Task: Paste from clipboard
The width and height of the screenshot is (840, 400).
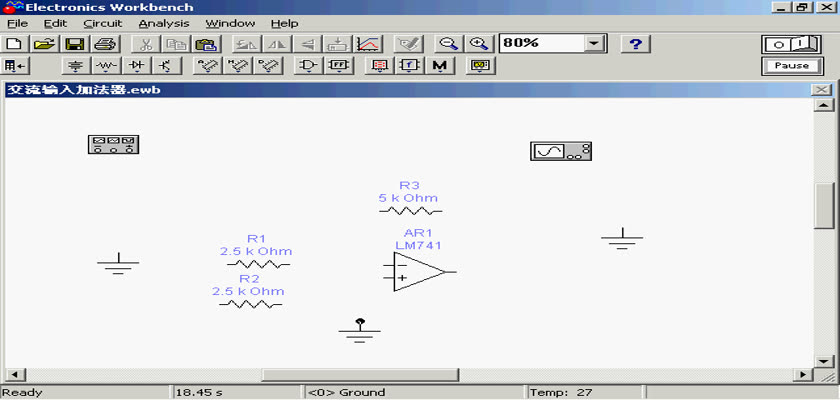Action: pyautogui.click(x=205, y=44)
